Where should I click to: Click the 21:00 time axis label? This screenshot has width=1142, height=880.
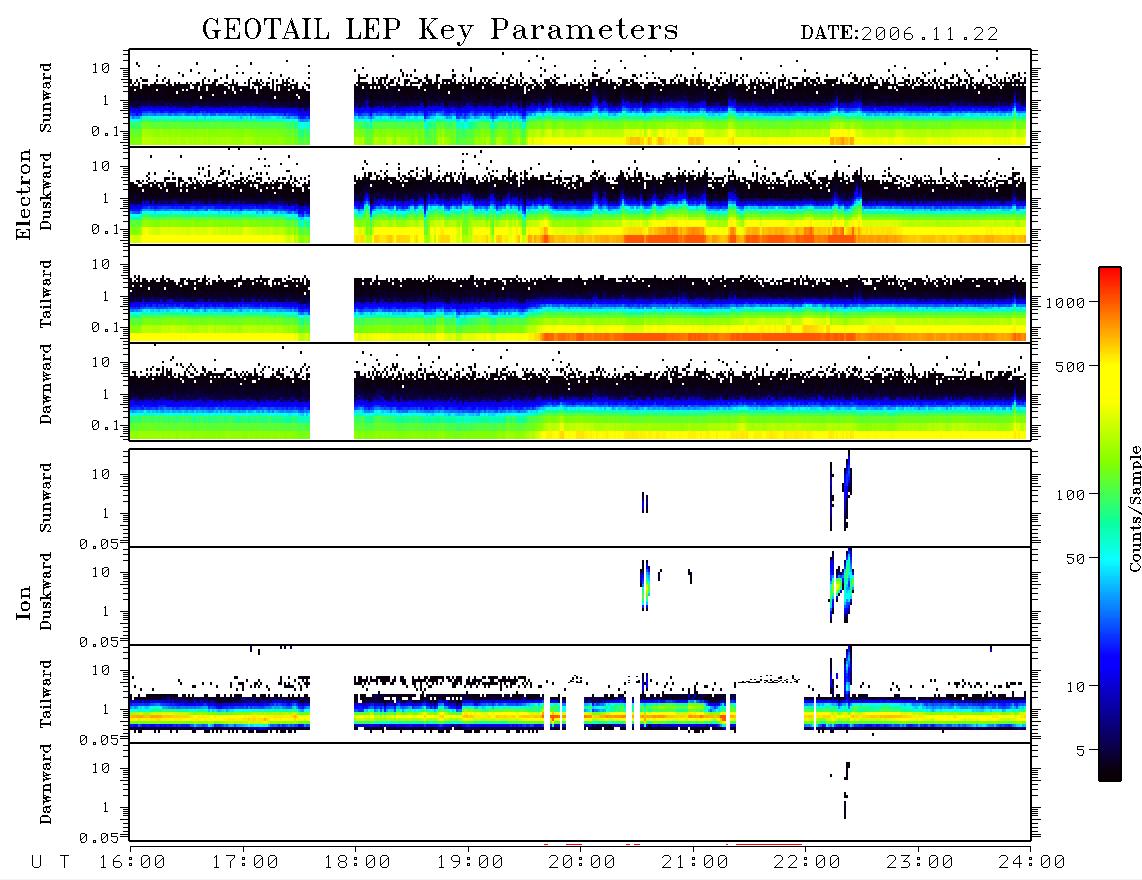click(x=695, y=863)
